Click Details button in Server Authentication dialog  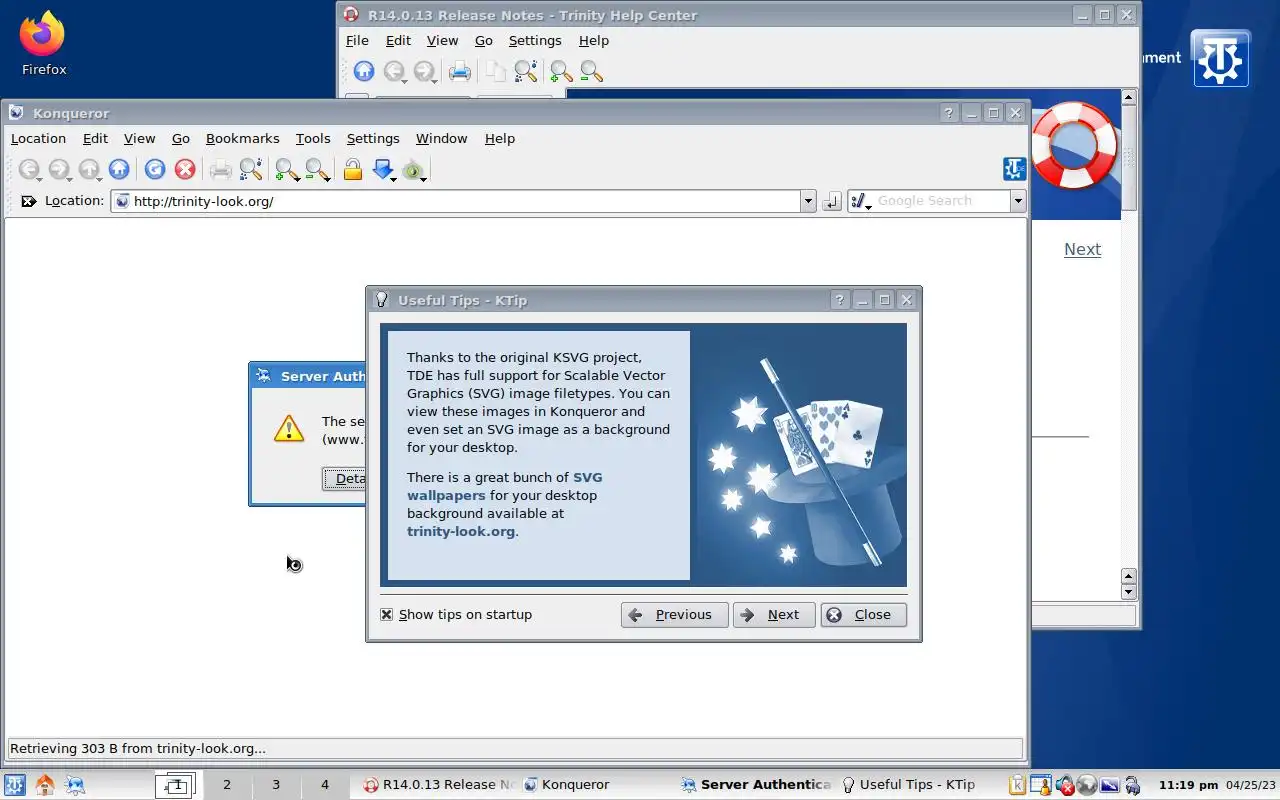click(344, 478)
